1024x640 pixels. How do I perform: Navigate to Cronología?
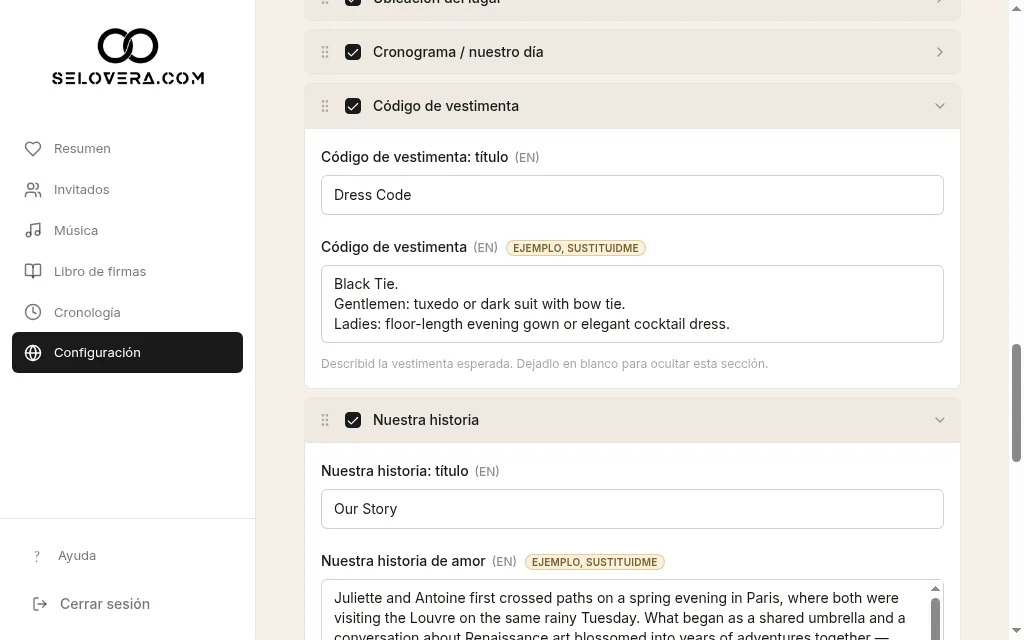(127, 312)
